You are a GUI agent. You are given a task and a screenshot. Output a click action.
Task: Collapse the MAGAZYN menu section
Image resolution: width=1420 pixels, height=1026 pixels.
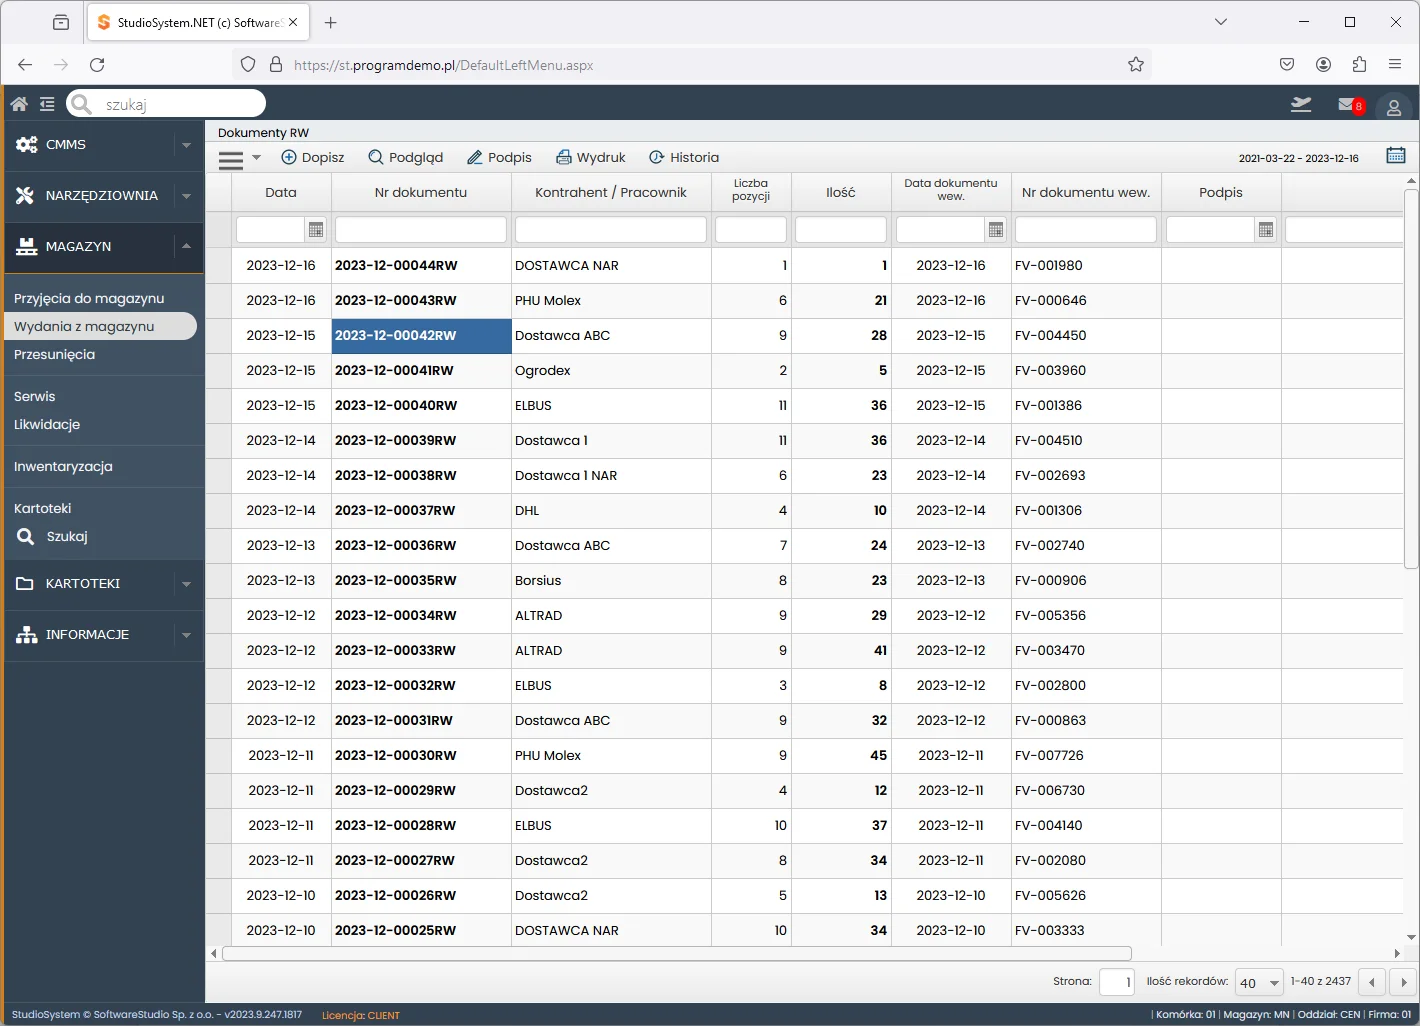(x=186, y=246)
